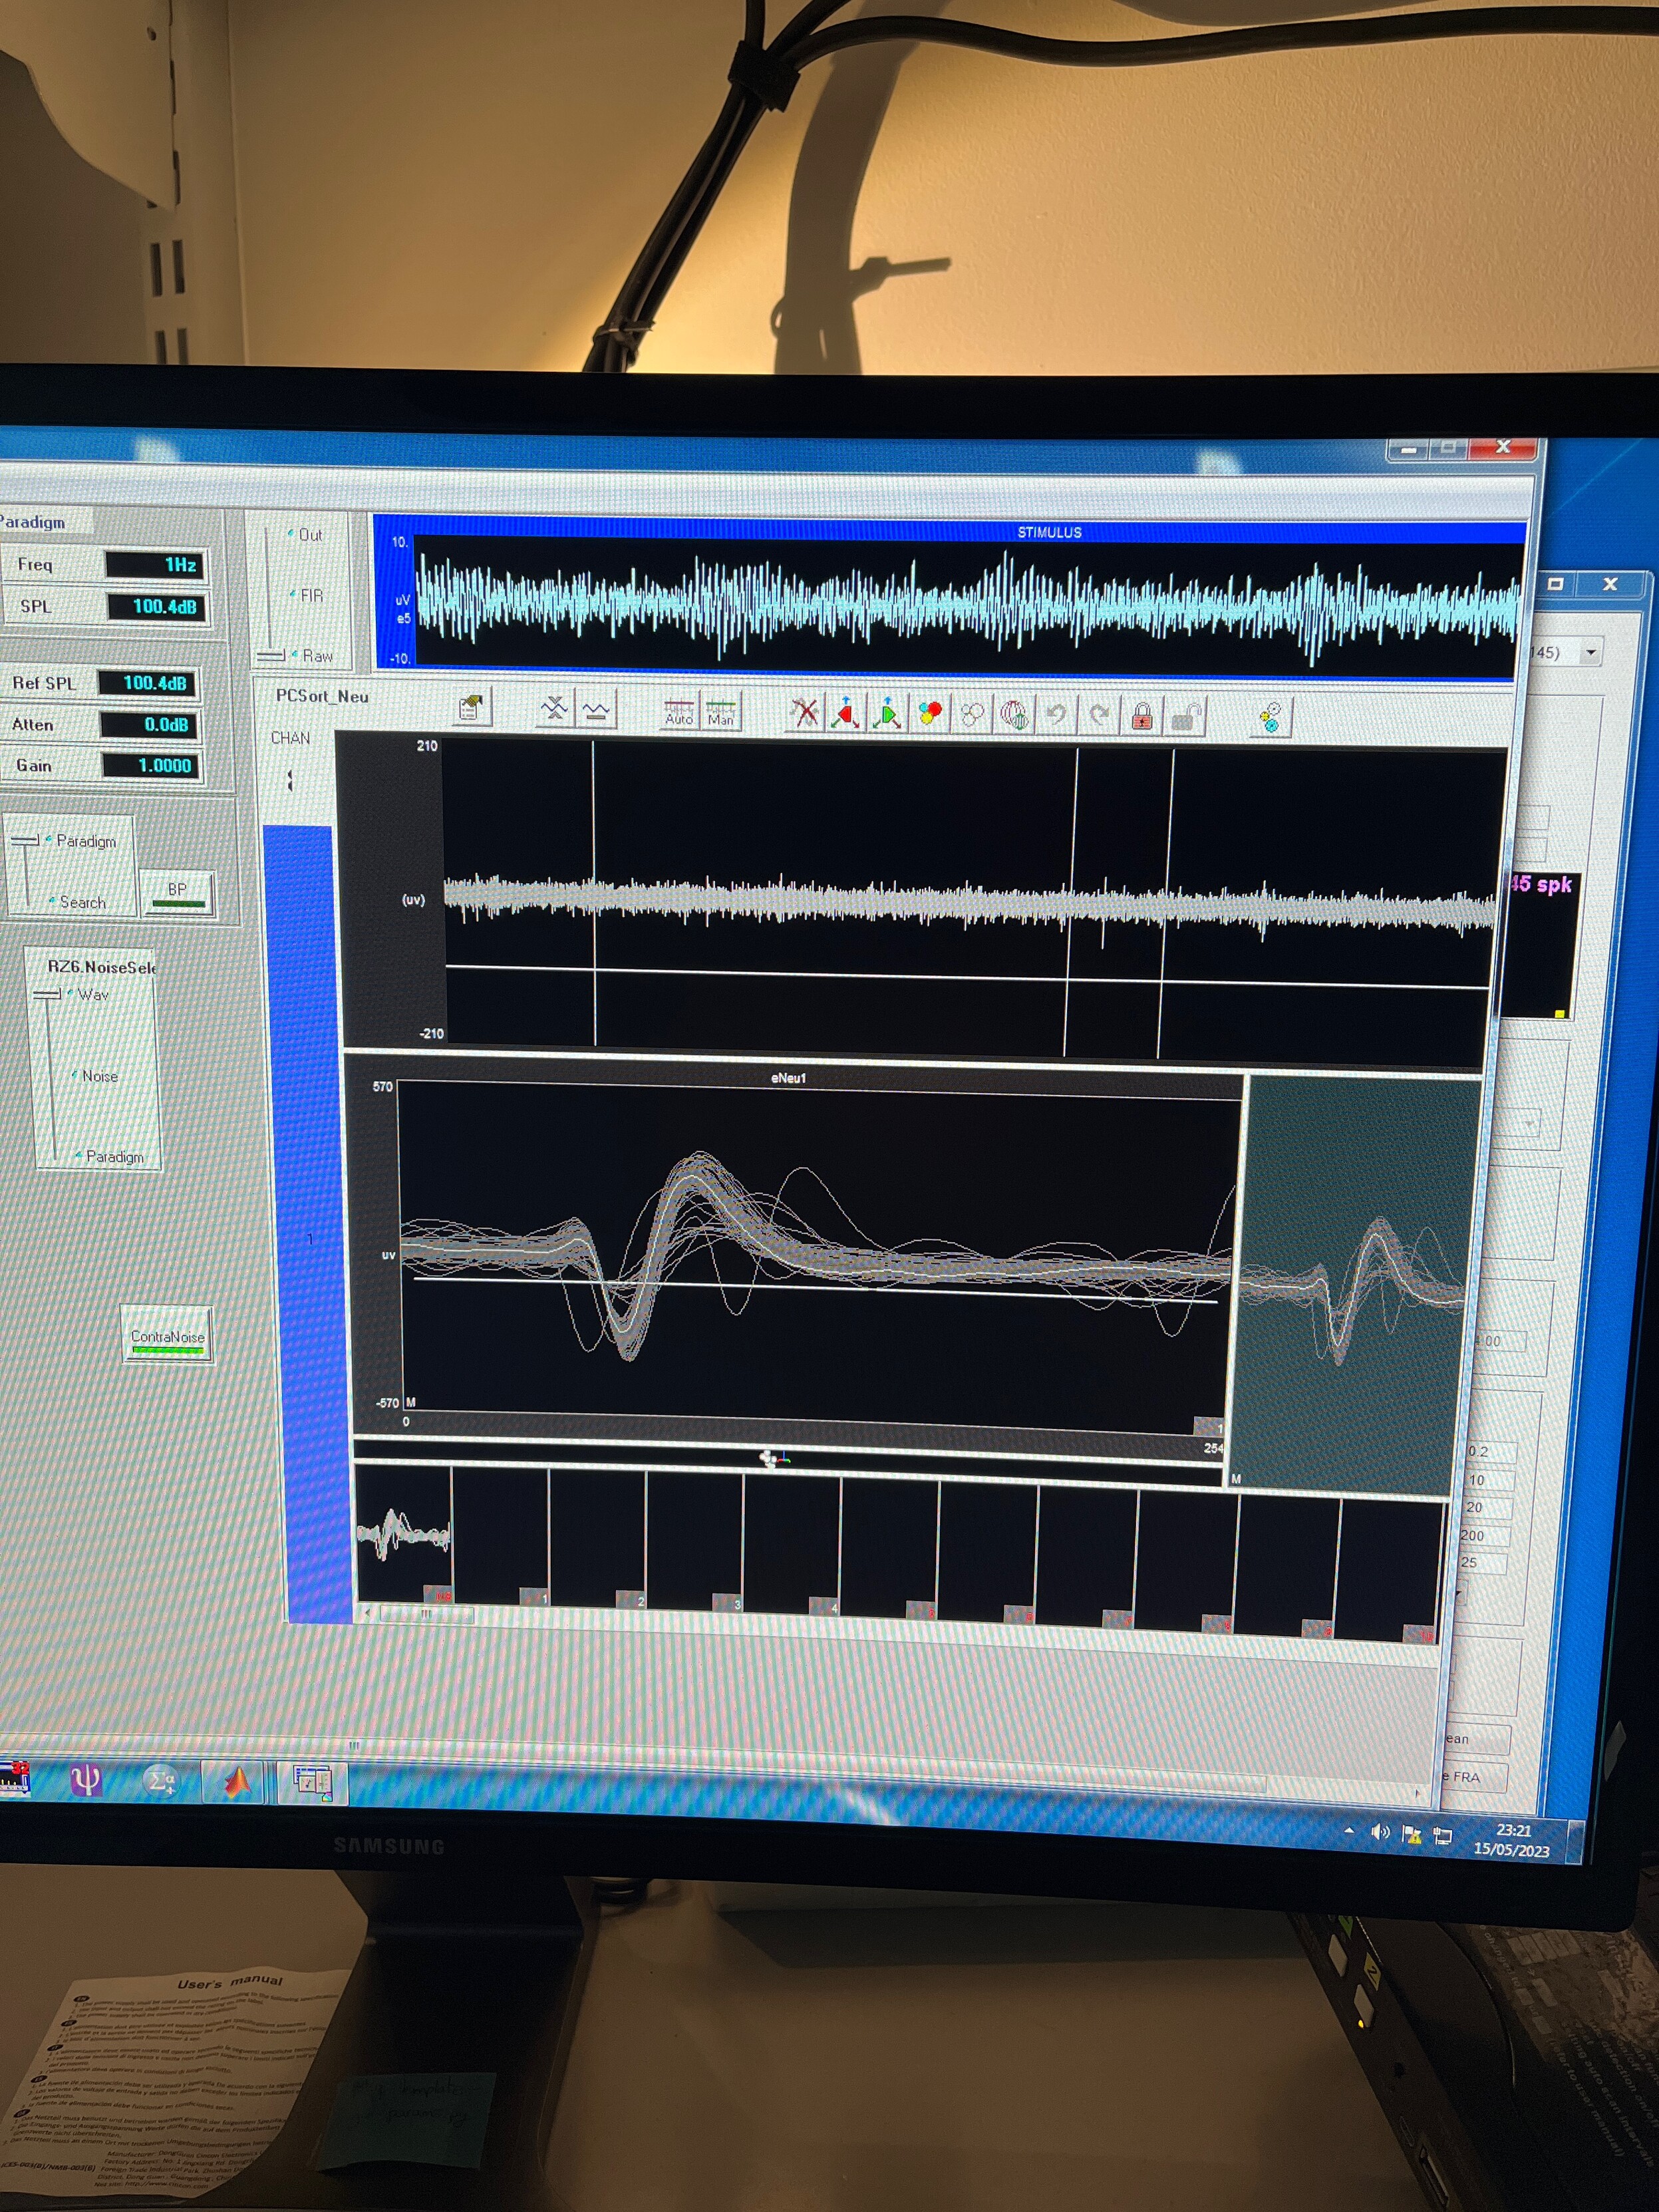Click the red closed padlock icon

pyautogui.click(x=1142, y=716)
